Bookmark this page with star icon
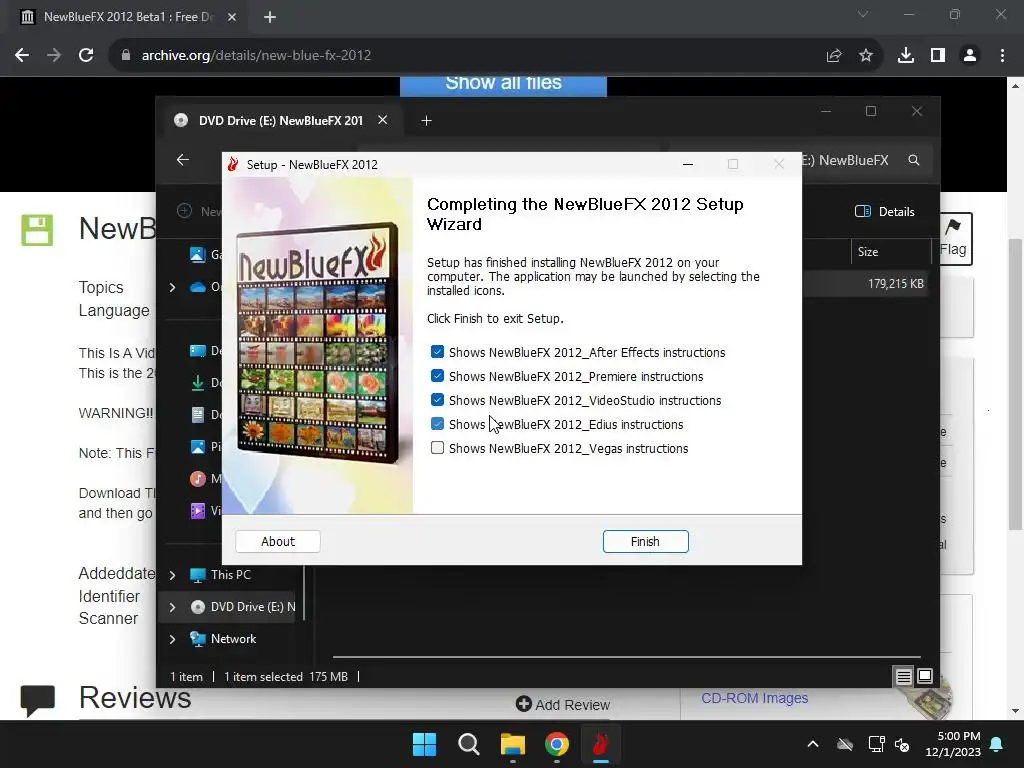 (866, 56)
